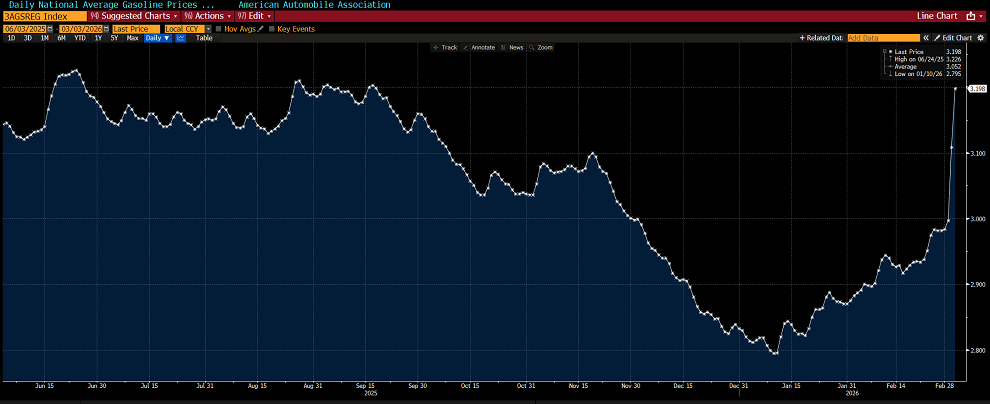Image resolution: width=990 pixels, height=404 pixels.
Task: Collapse panel with double chevron icon
Action: [926, 38]
